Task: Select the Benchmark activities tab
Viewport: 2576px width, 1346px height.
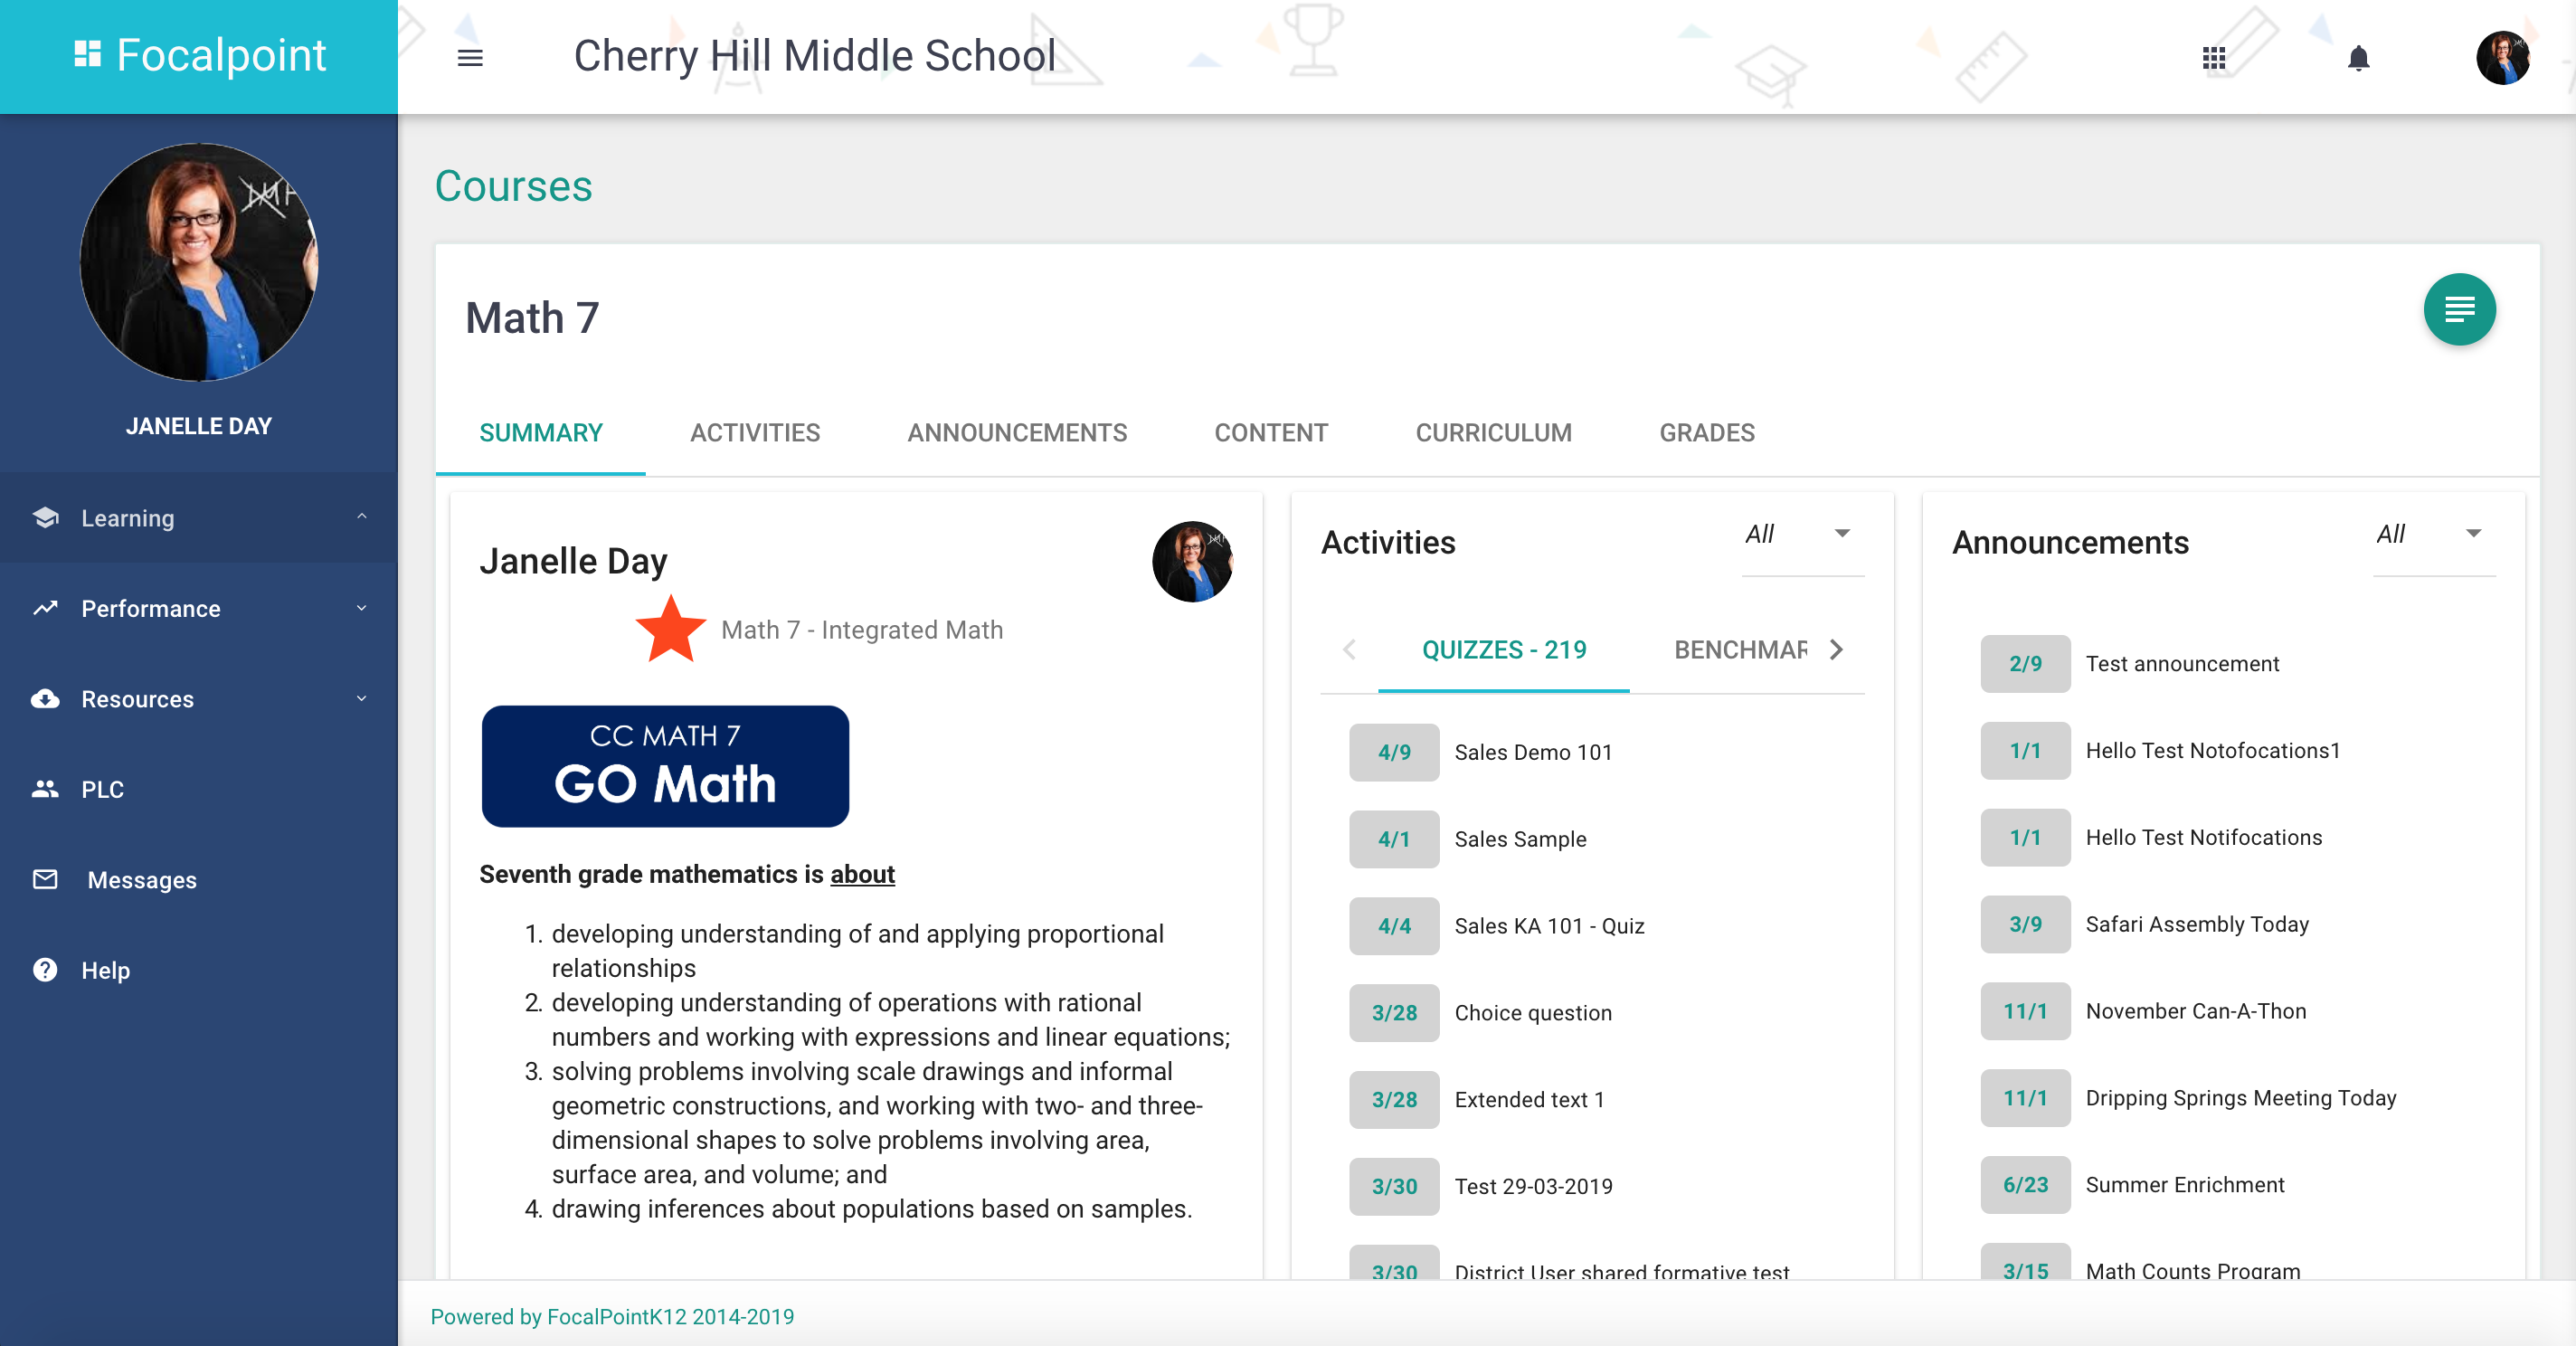Action: [1740, 650]
